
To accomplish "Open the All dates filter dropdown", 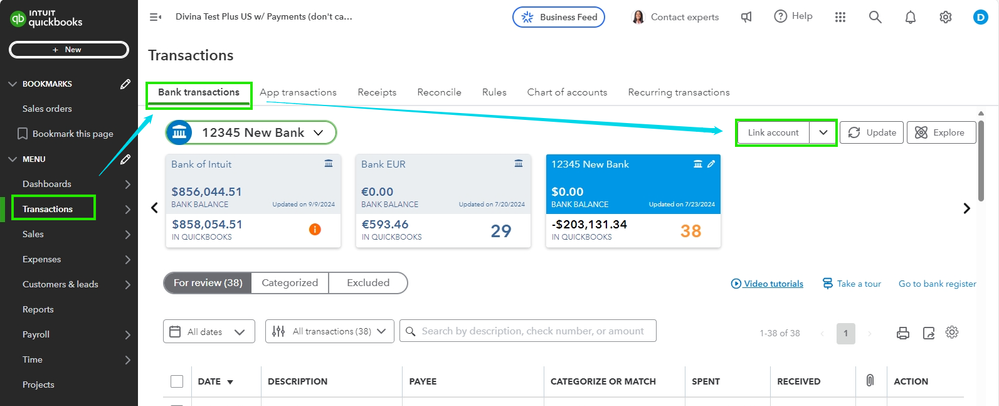I will [x=208, y=331].
